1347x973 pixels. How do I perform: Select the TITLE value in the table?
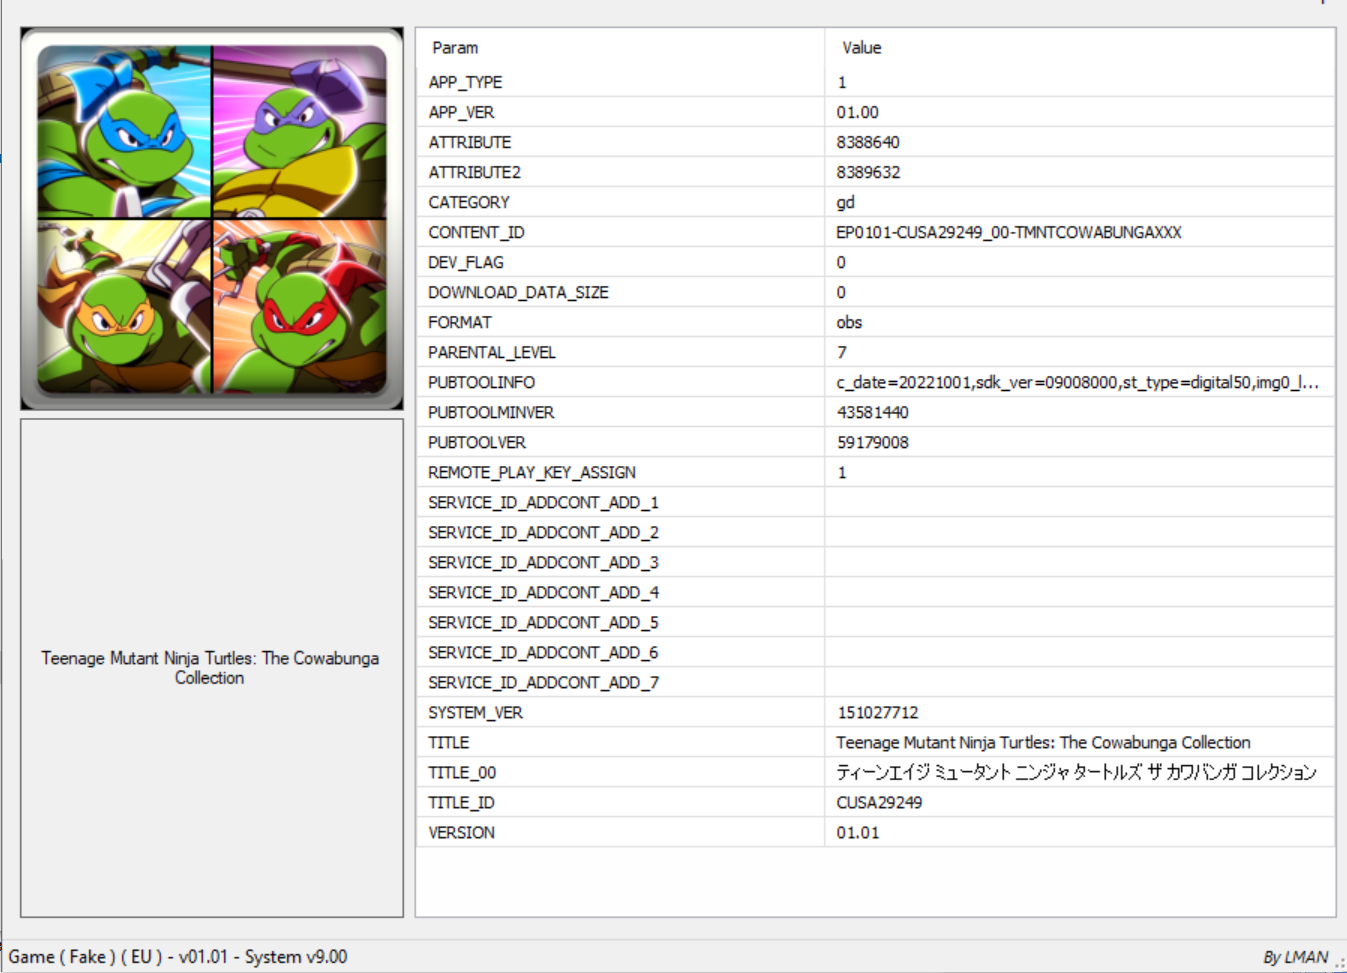point(1043,742)
